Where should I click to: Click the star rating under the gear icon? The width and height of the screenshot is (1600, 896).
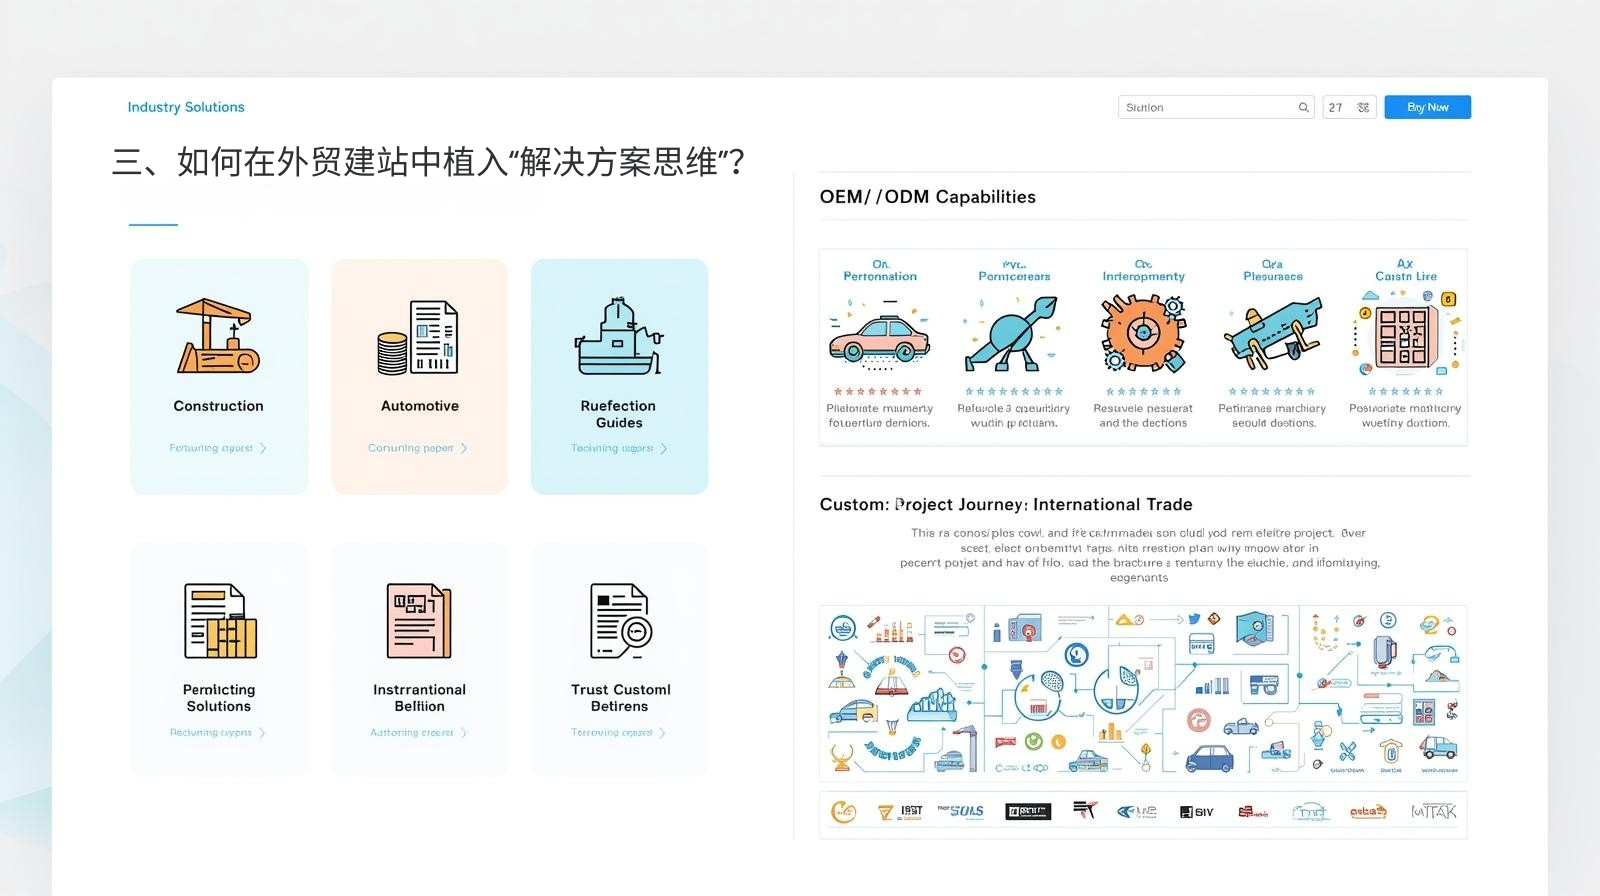pos(1143,391)
